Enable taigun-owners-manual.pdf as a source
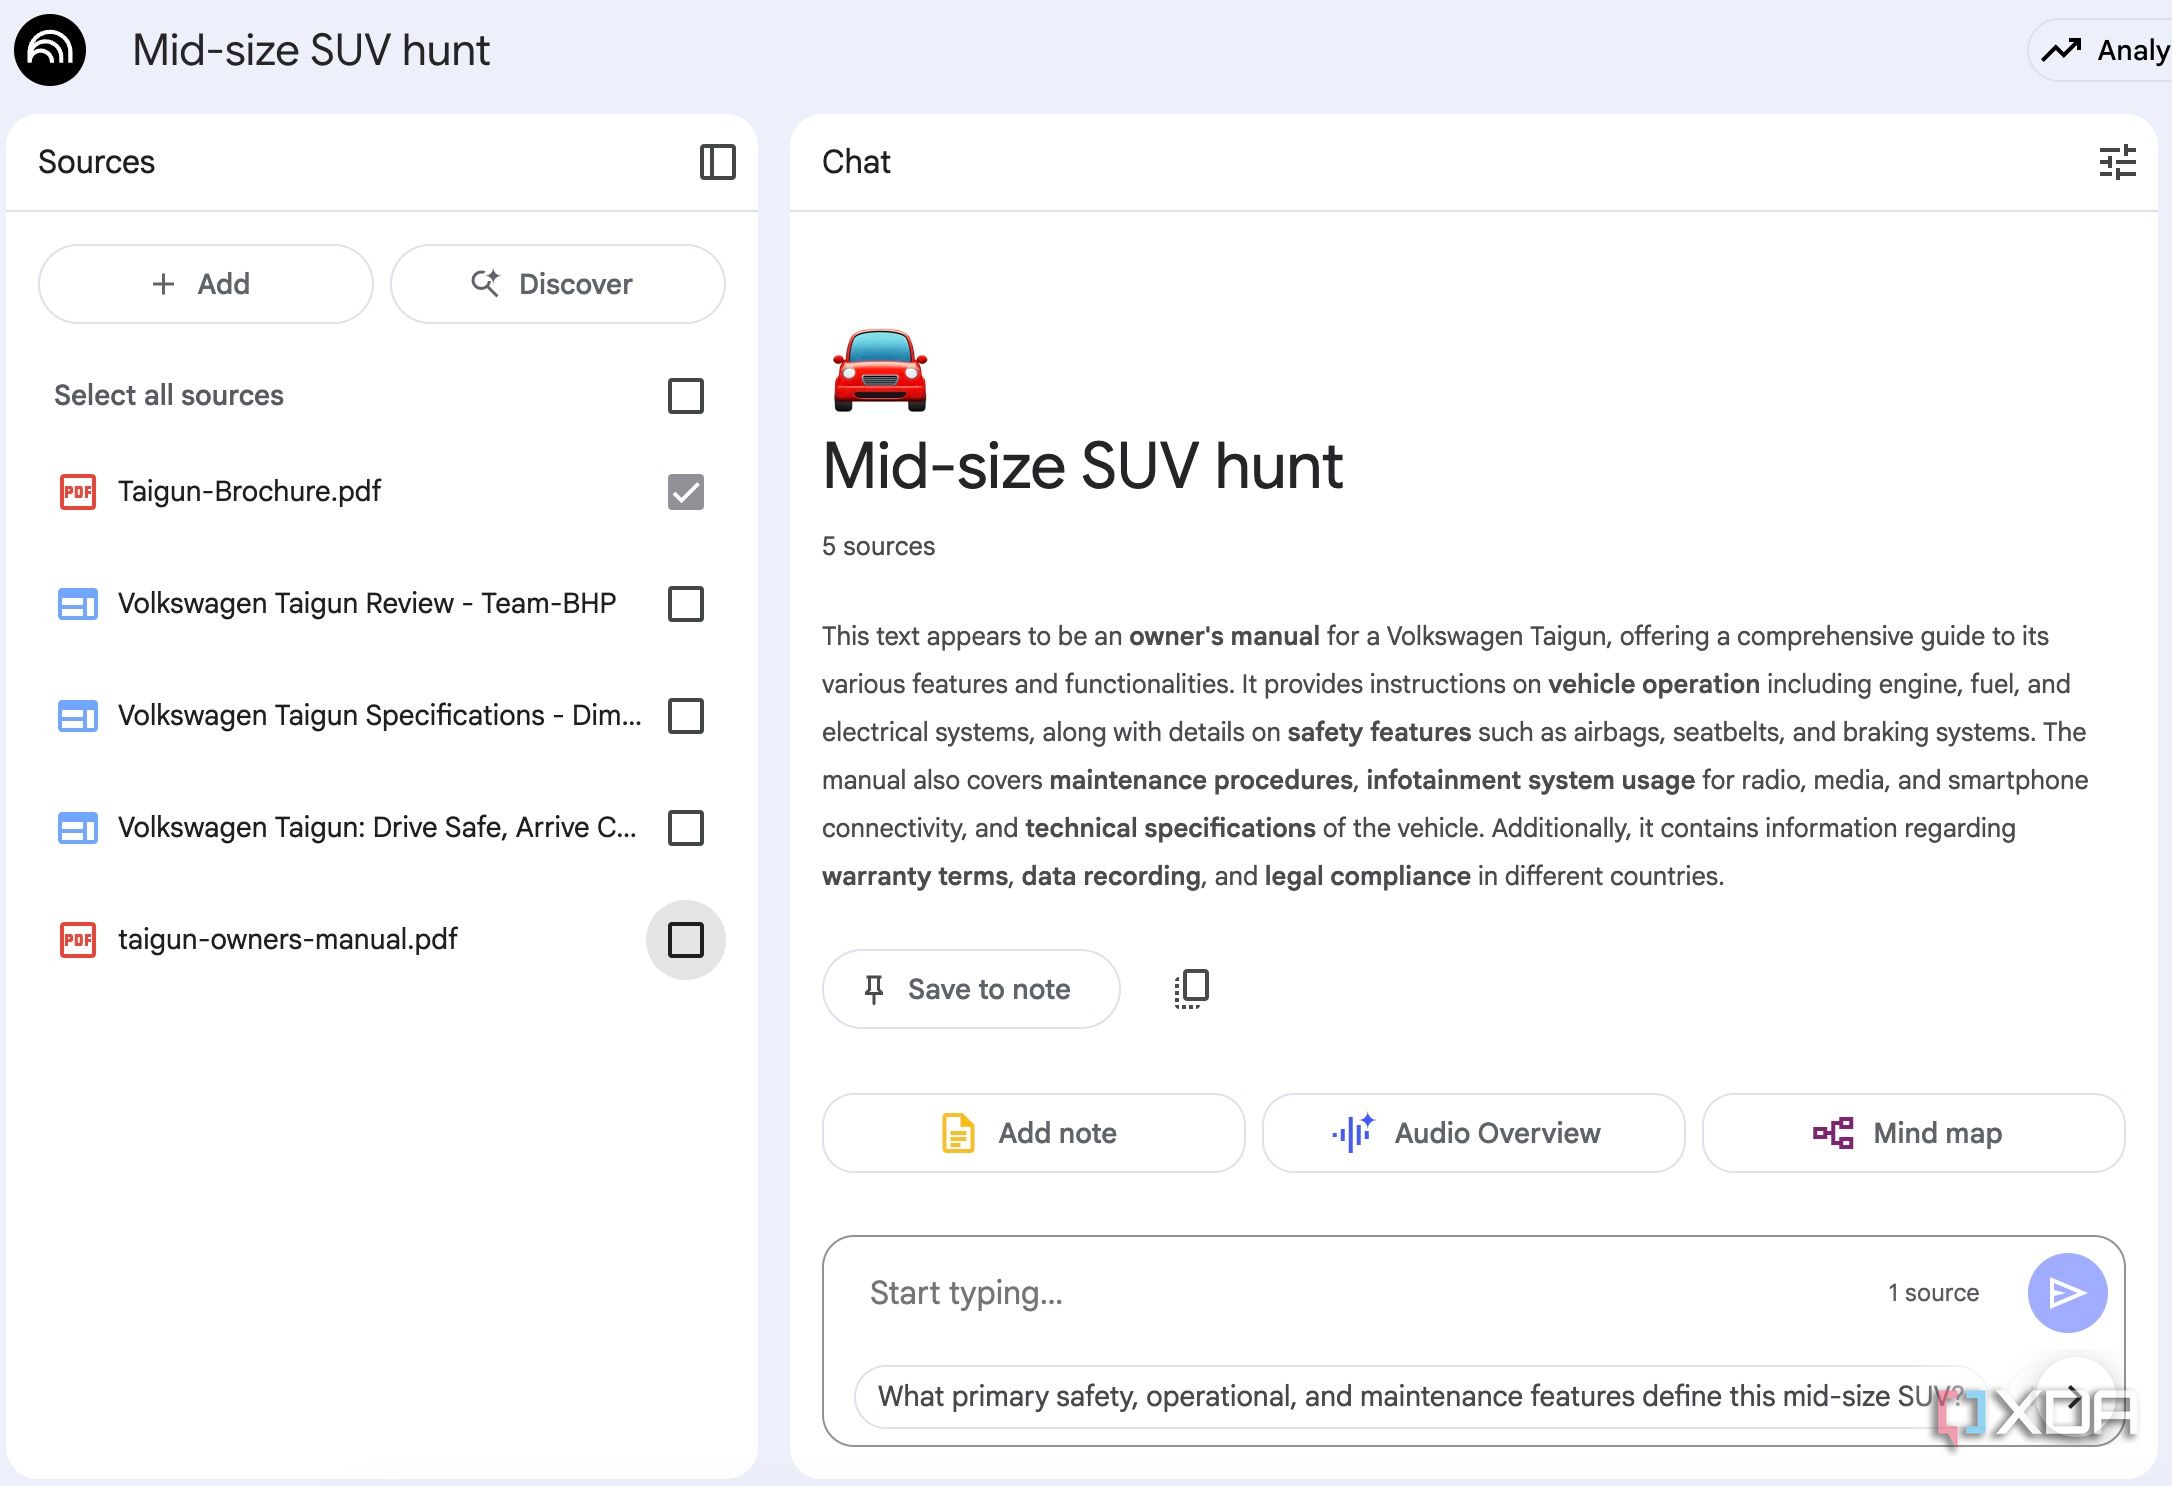2172x1486 pixels. pos(685,940)
